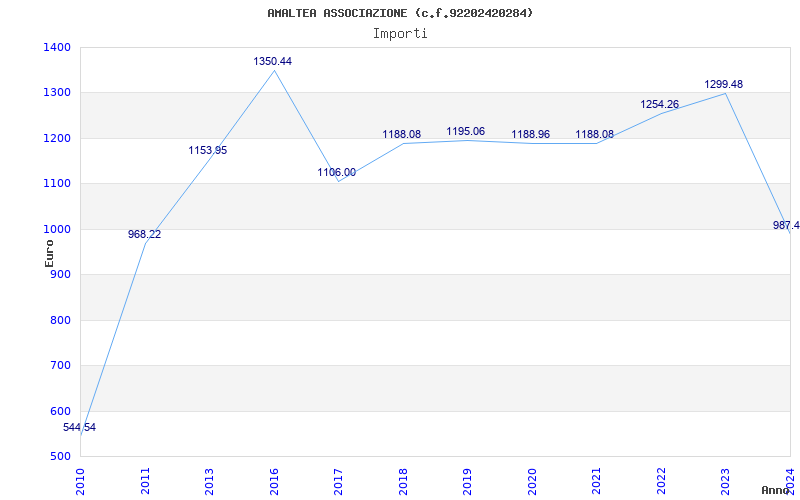Select the 1350.44 data label
This screenshot has width=800, height=500.
[x=272, y=61]
